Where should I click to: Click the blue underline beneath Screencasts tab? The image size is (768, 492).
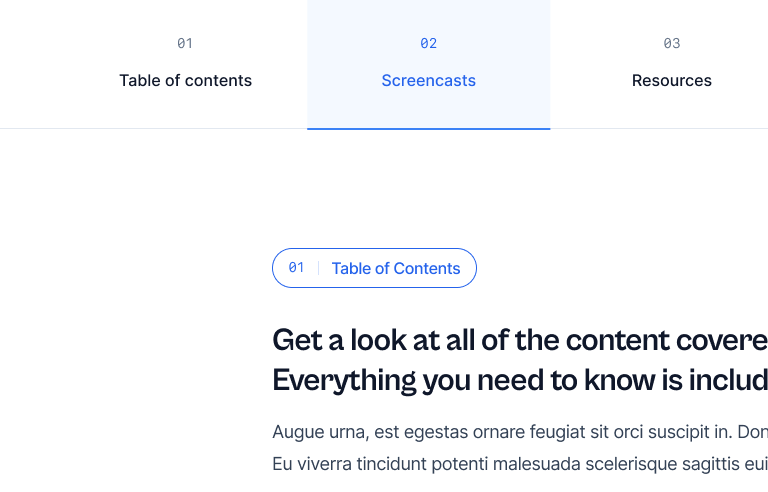pyautogui.click(x=428, y=128)
